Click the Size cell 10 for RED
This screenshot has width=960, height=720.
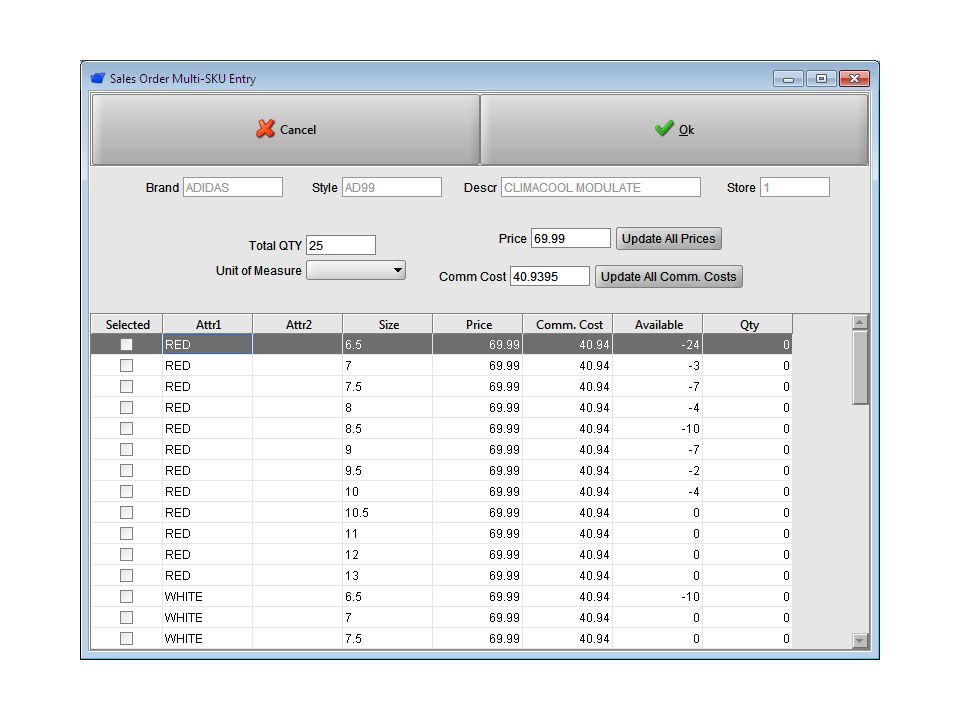tap(388, 492)
